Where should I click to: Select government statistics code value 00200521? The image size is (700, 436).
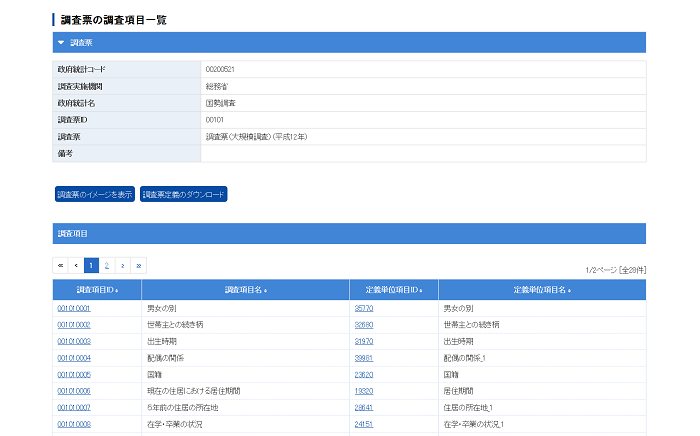coord(220,69)
